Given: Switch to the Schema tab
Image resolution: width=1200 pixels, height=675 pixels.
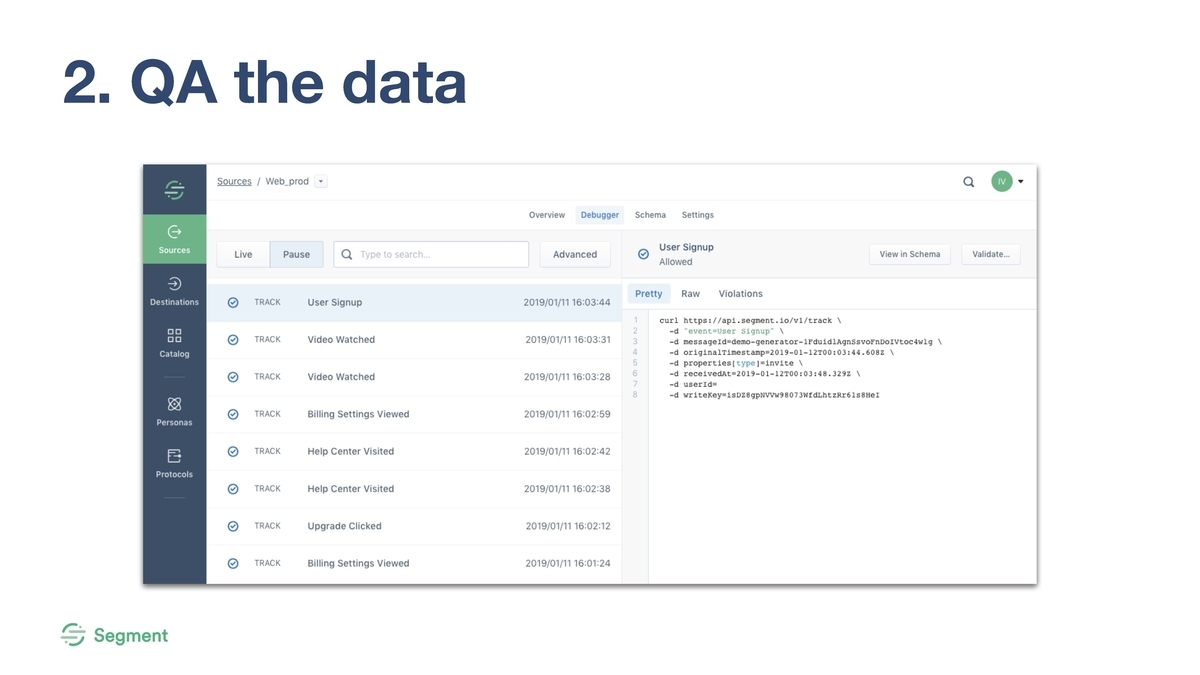Looking at the screenshot, I should tap(650, 215).
